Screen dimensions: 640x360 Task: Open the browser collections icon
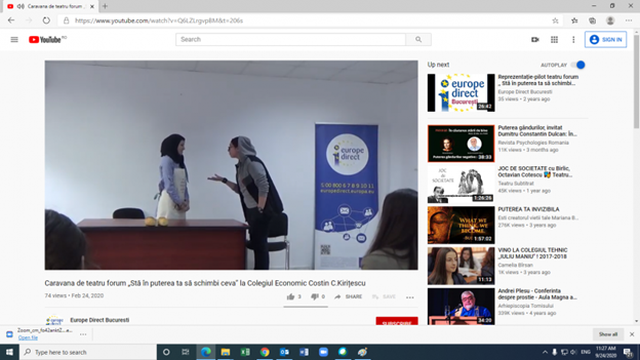click(x=592, y=20)
